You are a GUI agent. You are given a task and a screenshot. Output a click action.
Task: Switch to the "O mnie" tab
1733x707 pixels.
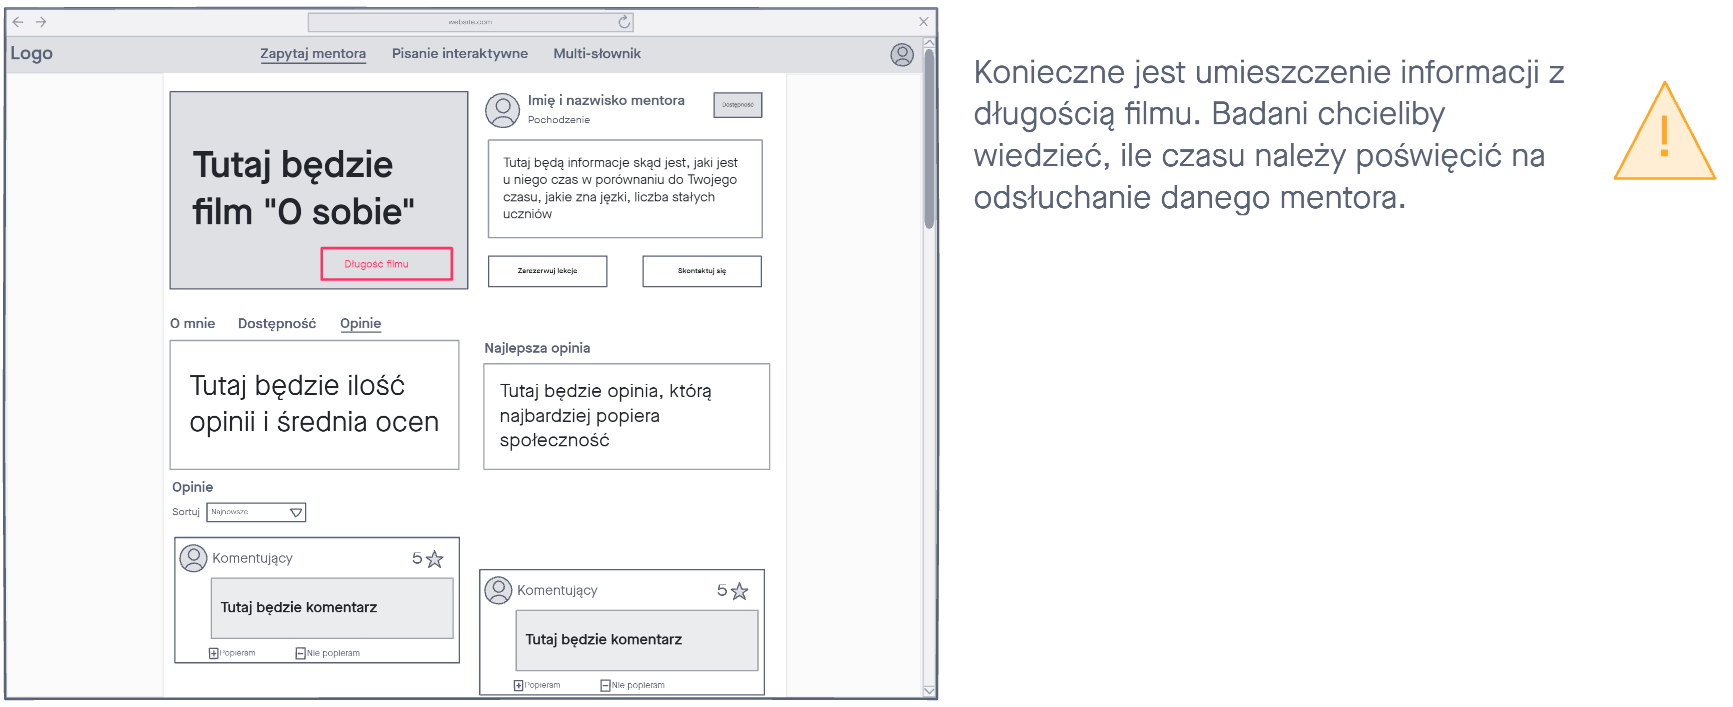tap(192, 323)
